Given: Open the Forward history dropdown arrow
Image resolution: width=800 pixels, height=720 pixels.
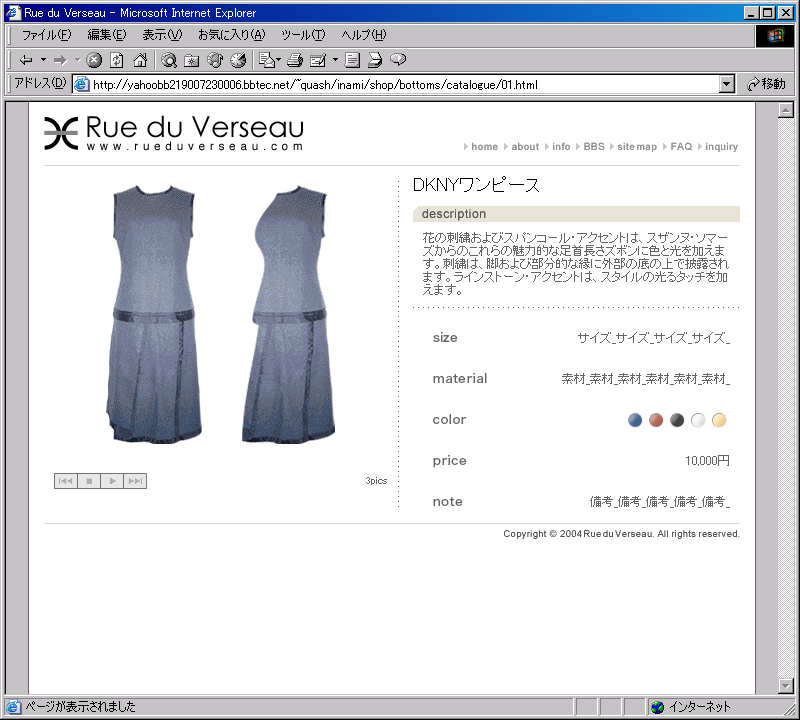Looking at the screenshot, I should [x=78, y=60].
